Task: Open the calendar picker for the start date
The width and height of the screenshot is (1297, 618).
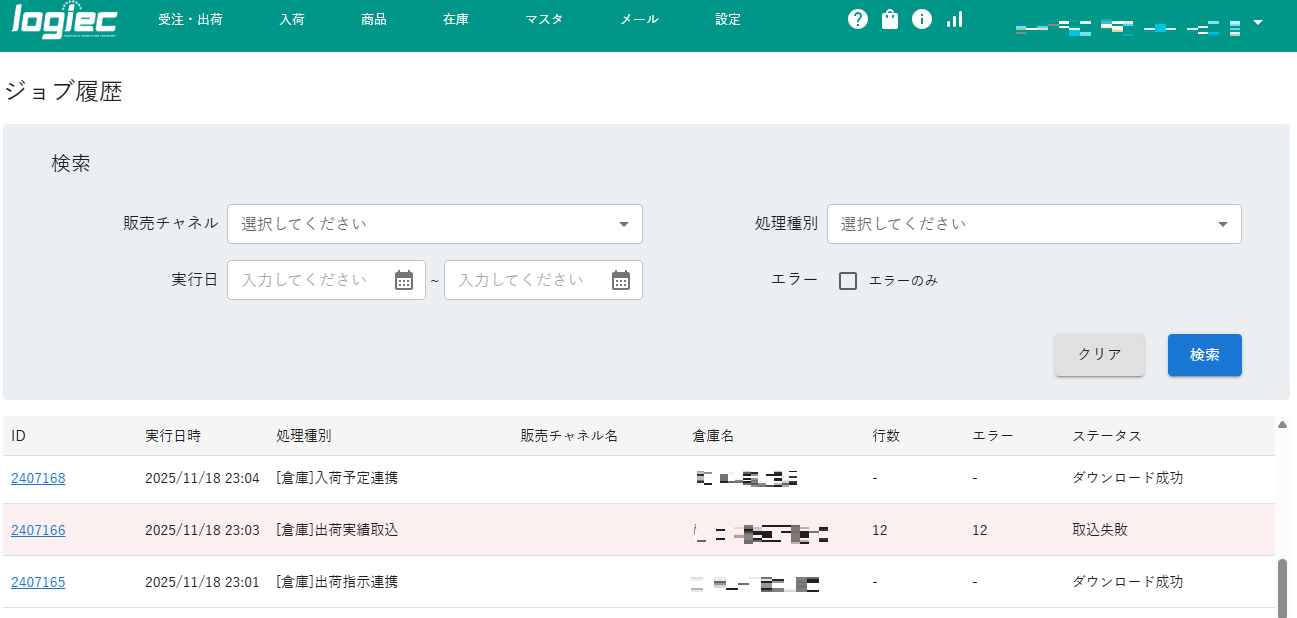Action: 403,280
